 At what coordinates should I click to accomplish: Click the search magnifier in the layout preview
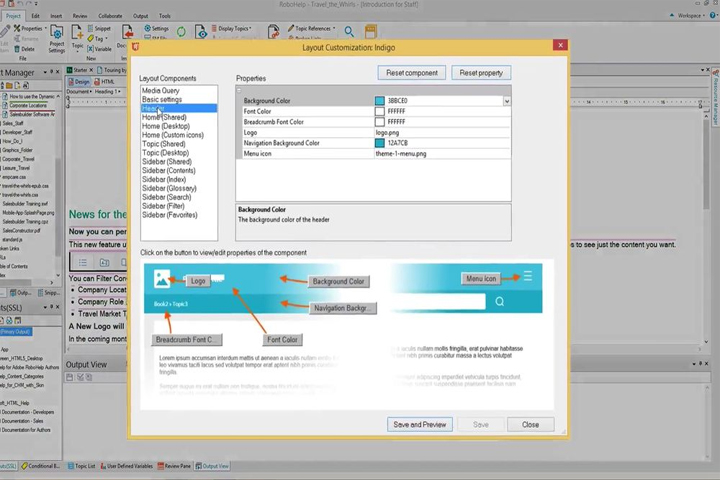pyautogui.click(x=500, y=301)
